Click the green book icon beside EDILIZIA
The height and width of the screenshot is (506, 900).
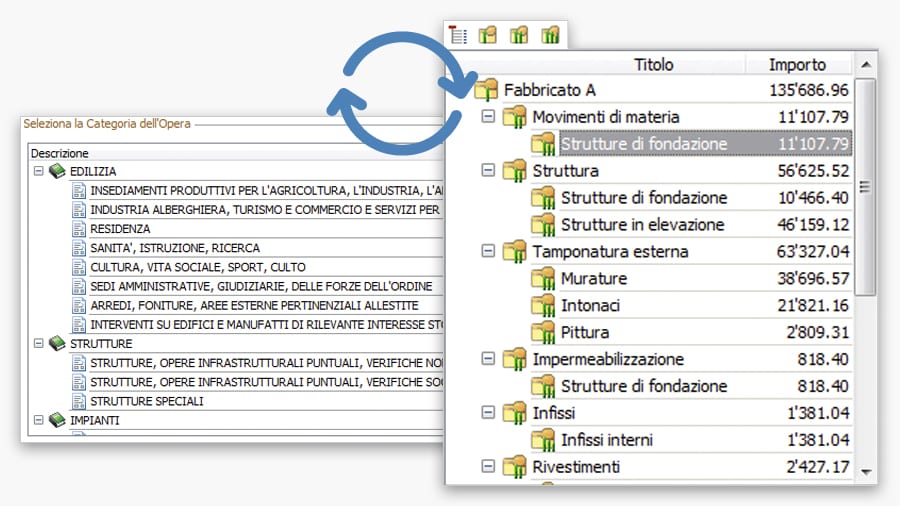point(57,172)
